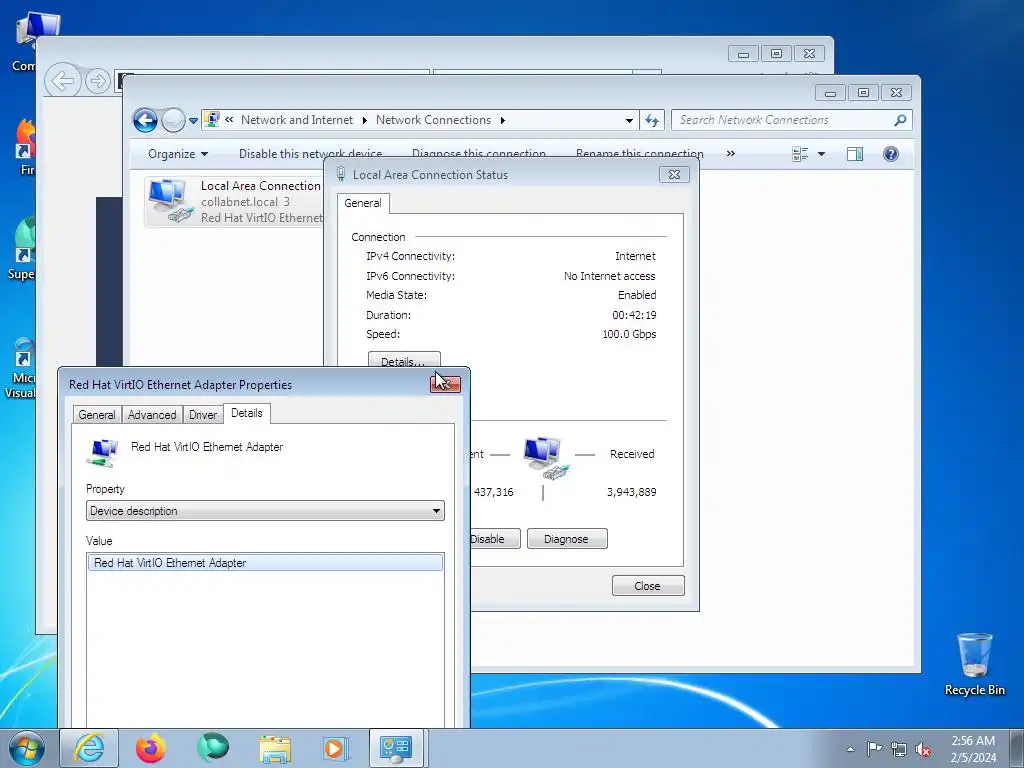Click the Details... button in Status dialog
This screenshot has height=768, width=1024.
pos(404,360)
